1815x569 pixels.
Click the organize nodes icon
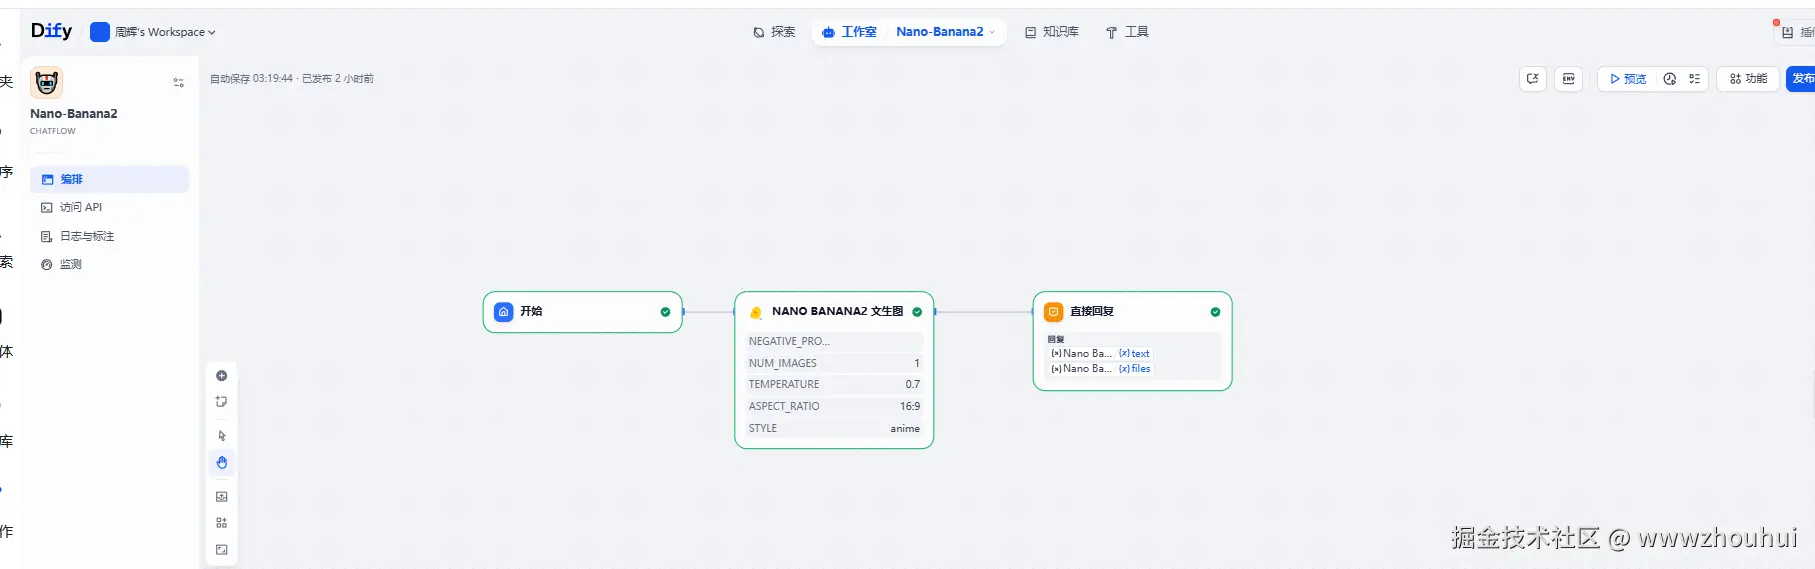pyautogui.click(x=222, y=523)
